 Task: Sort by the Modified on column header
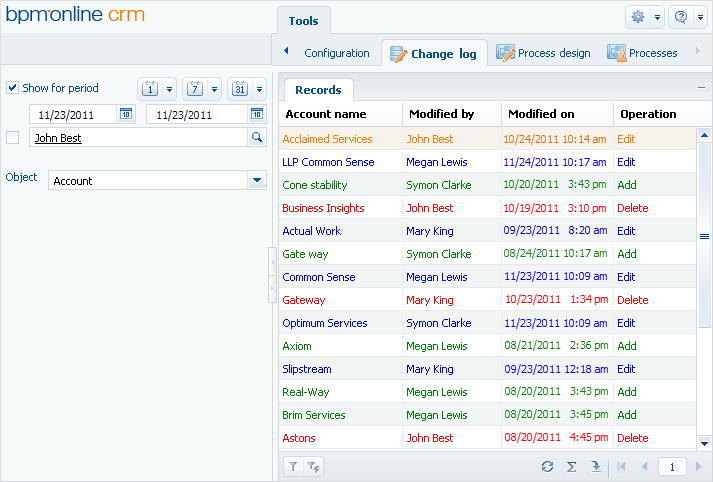tap(541, 114)
